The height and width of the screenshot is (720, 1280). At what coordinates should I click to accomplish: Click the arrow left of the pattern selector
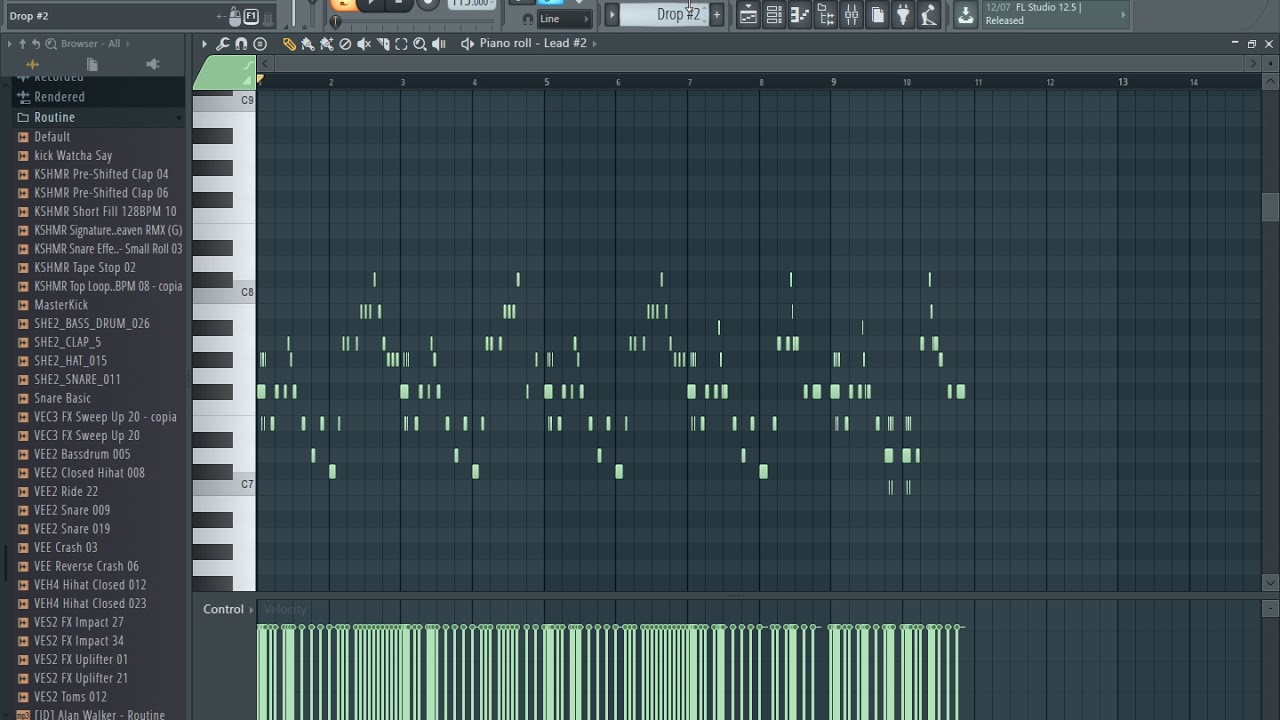click(x=612, y=15)
